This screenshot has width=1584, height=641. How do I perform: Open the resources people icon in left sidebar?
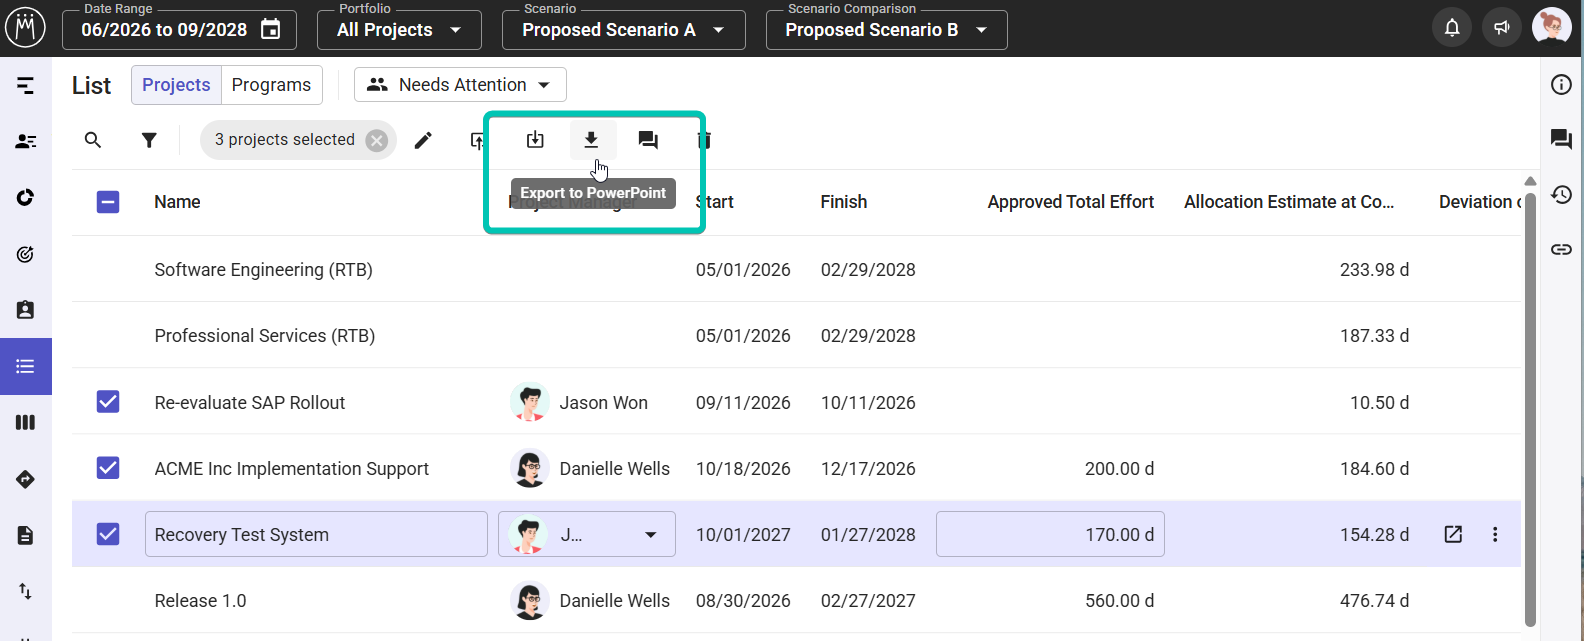26,141
